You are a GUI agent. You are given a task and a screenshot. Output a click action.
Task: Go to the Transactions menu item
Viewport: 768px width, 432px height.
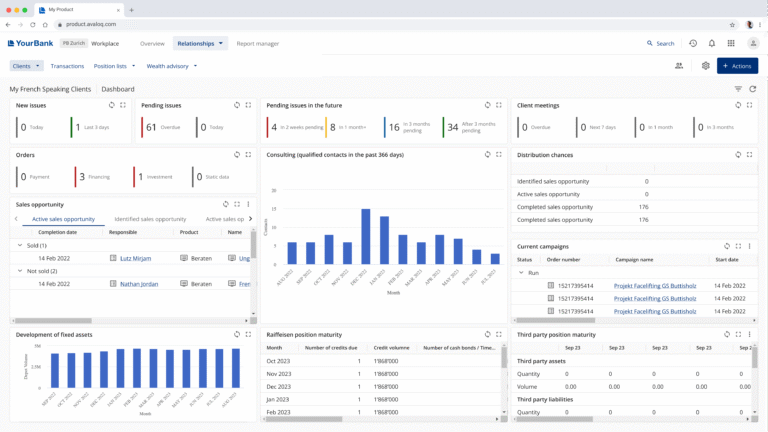click(x=67, y=66)
